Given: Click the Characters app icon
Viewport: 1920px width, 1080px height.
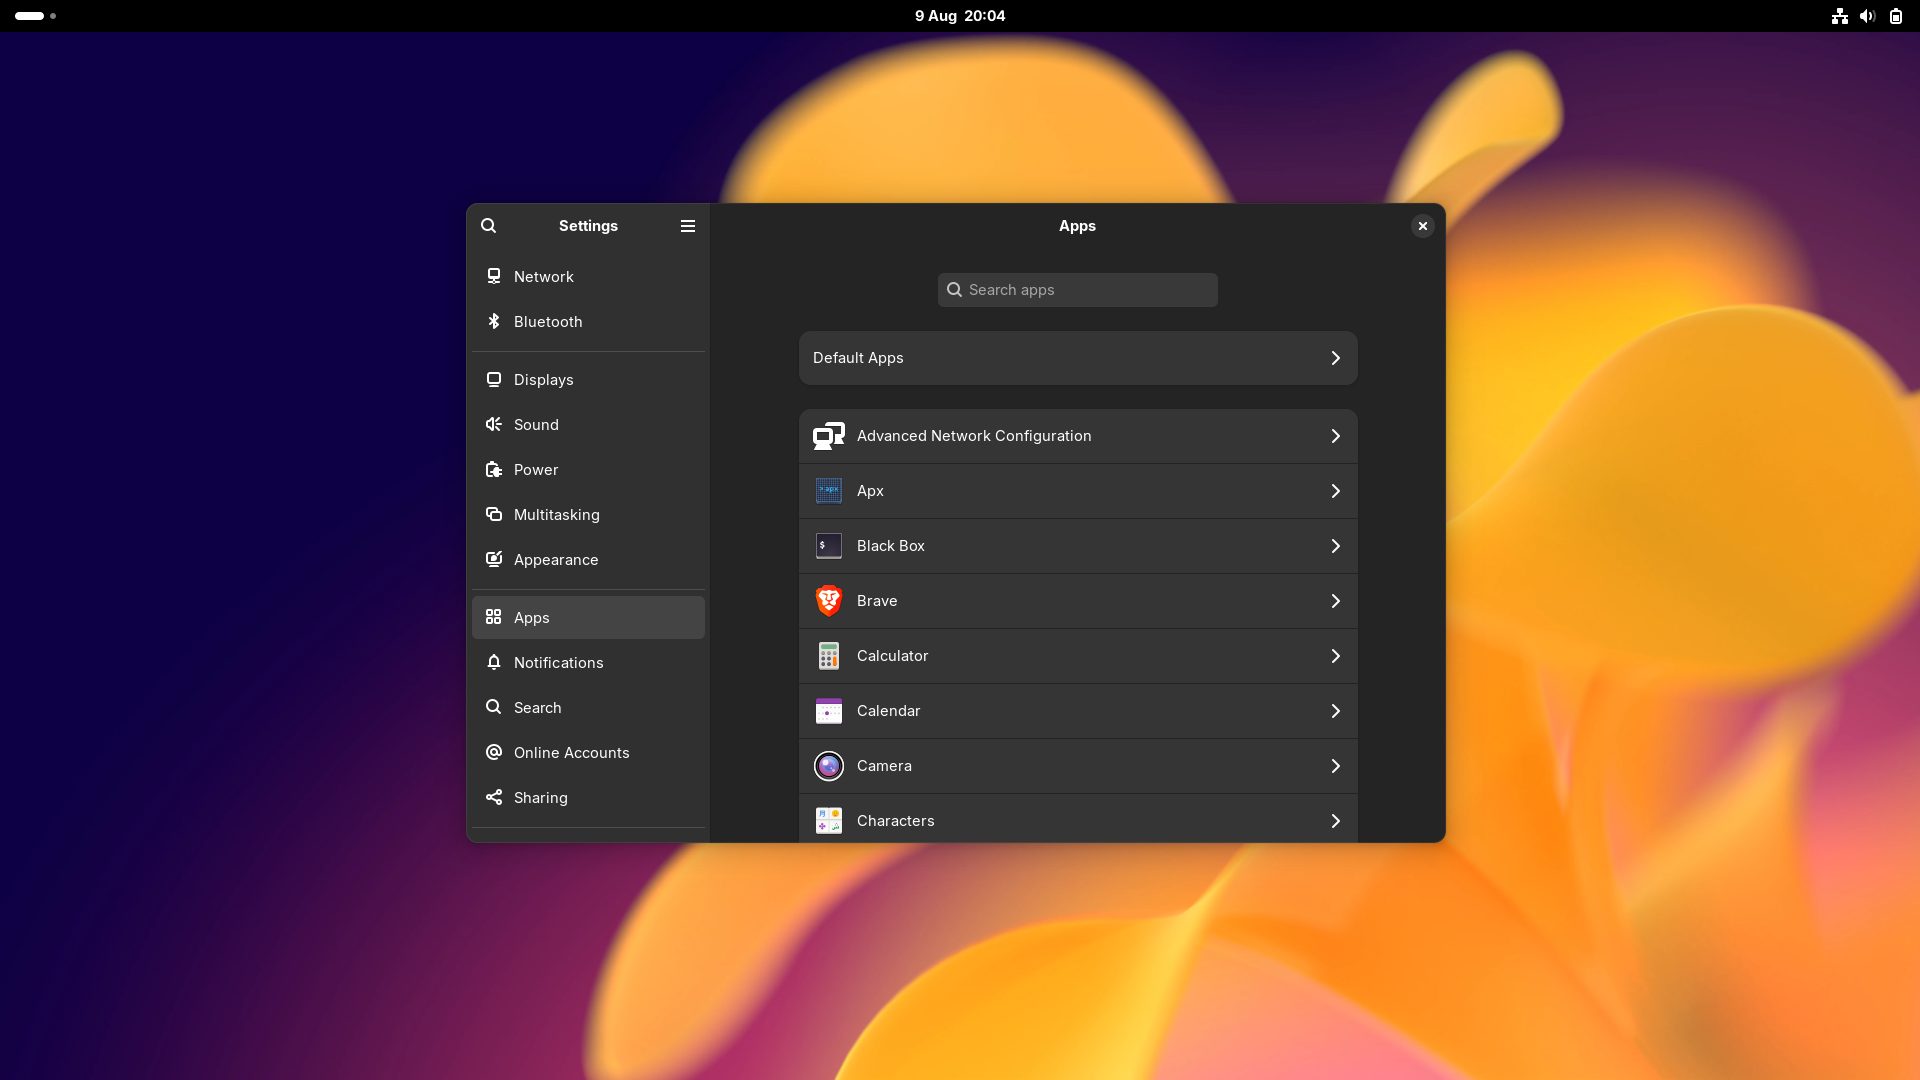Looking at the screenshot, I should 829,821.
